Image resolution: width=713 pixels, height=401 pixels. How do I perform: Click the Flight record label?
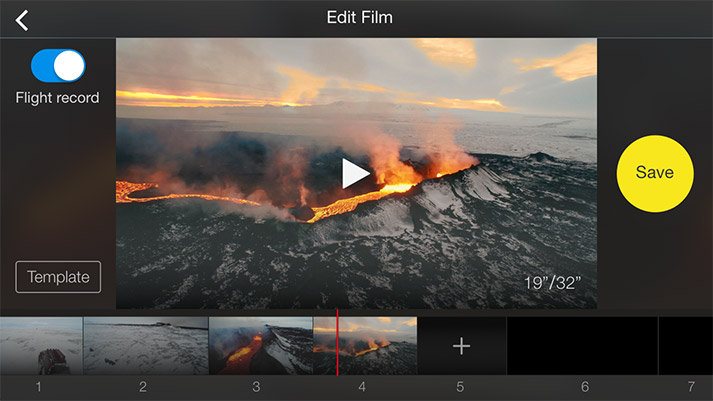(x=57, y=98)
